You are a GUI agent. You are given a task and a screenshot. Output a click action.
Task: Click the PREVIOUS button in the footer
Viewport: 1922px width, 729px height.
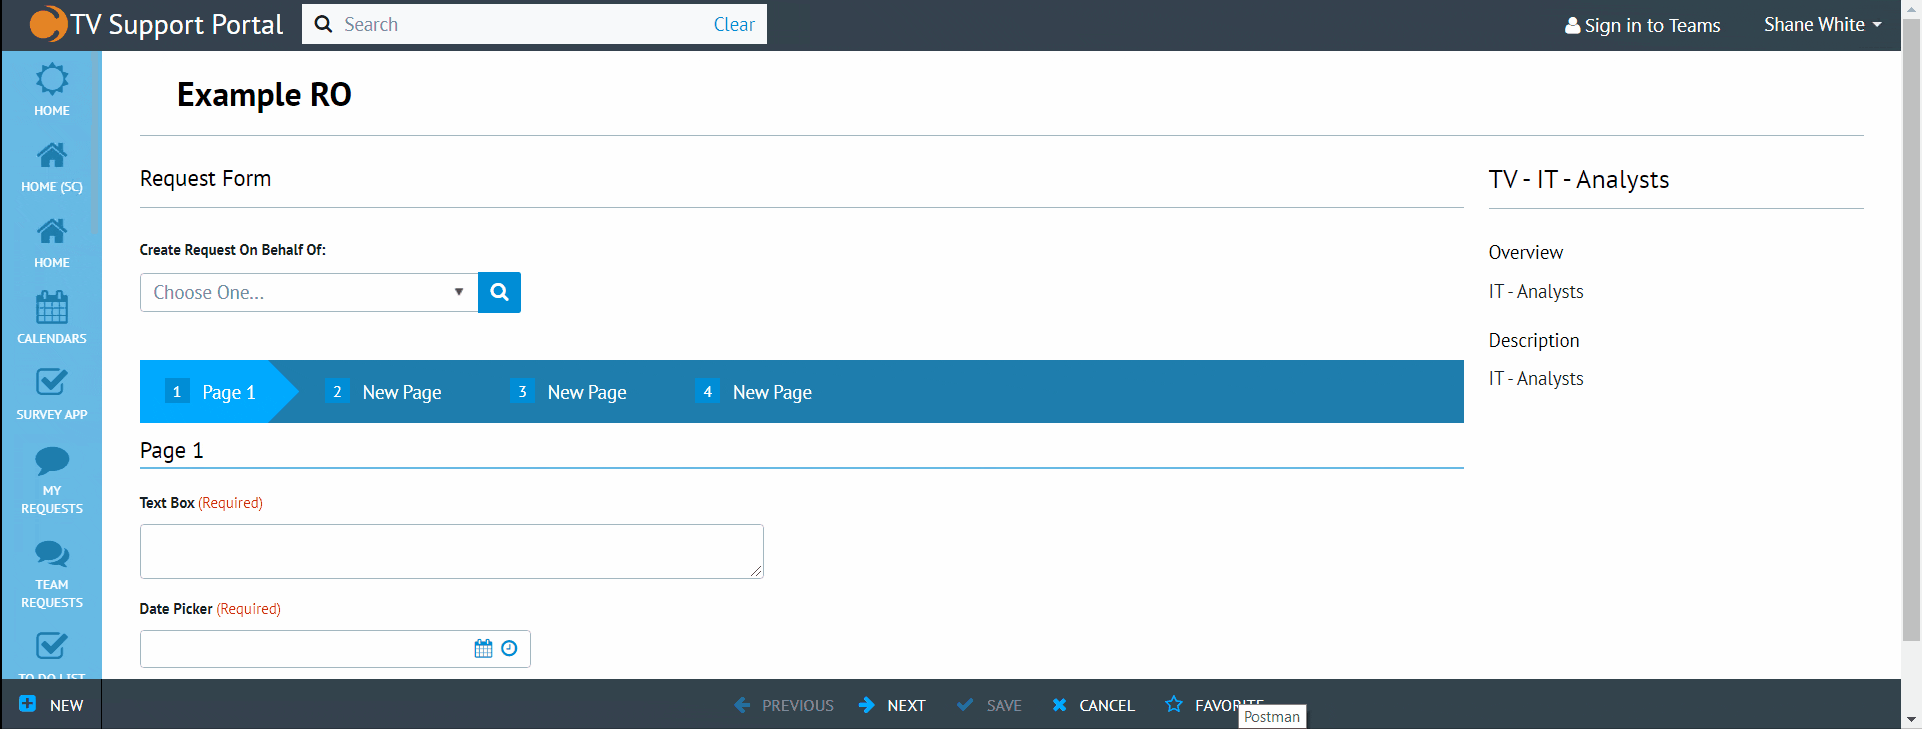[x=784, y=705]
